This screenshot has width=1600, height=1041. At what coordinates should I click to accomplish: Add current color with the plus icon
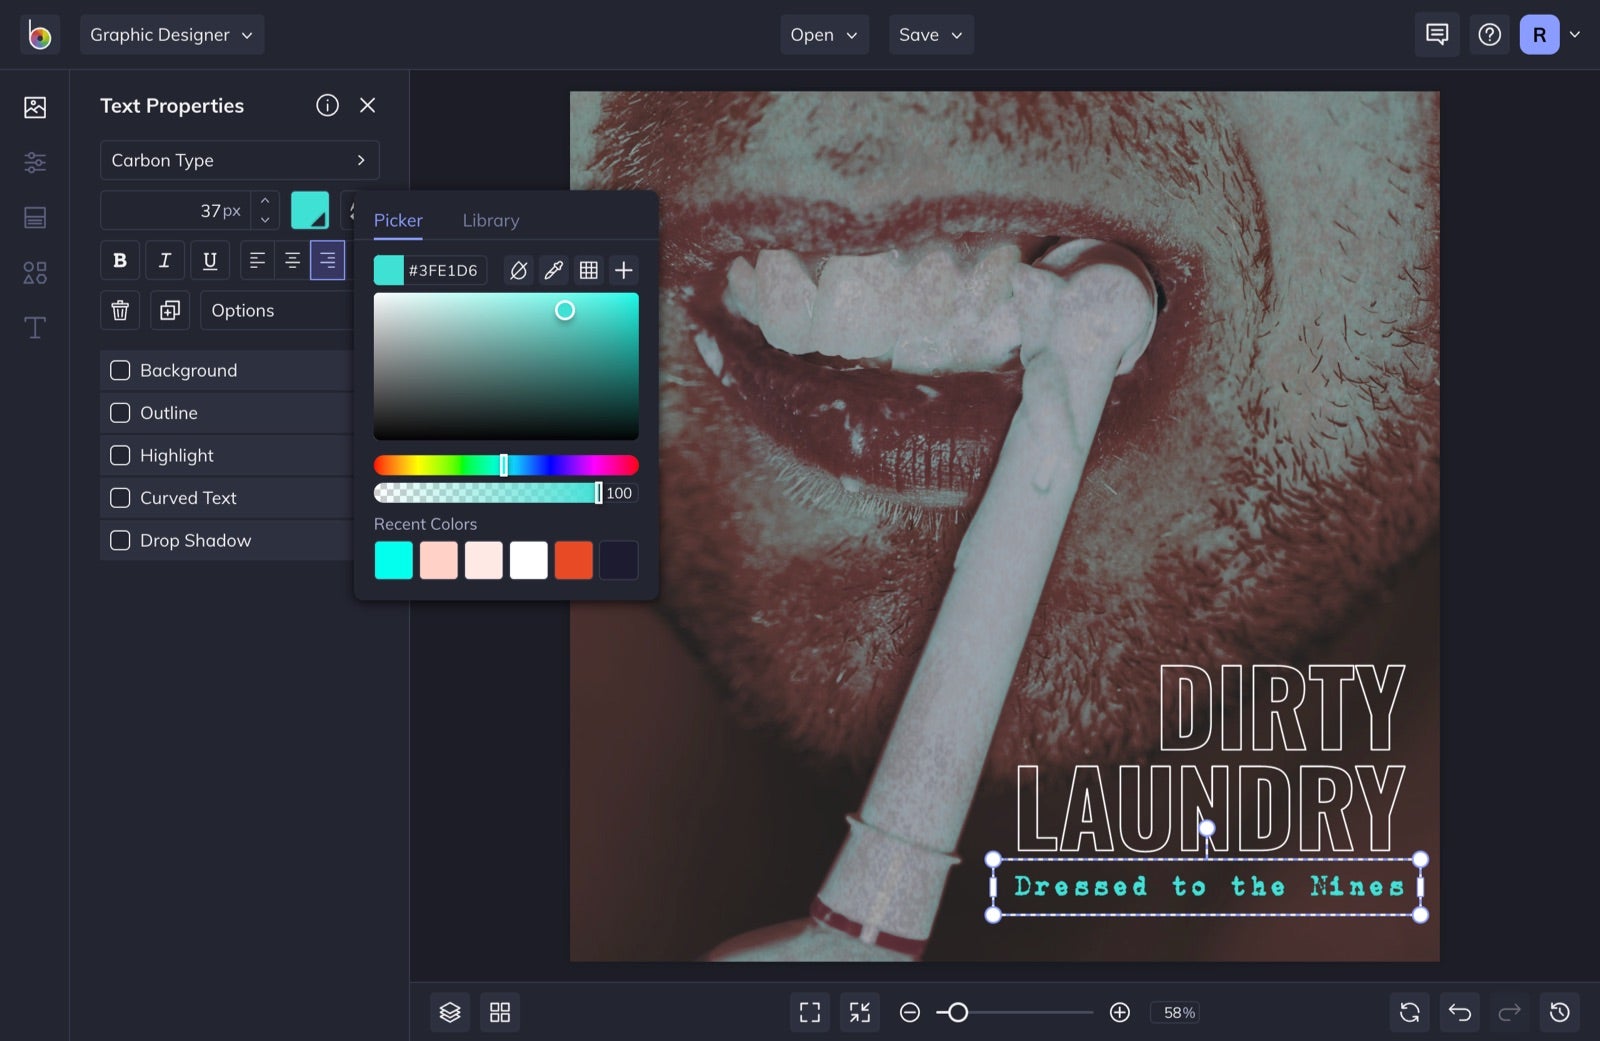click(623, 270)
